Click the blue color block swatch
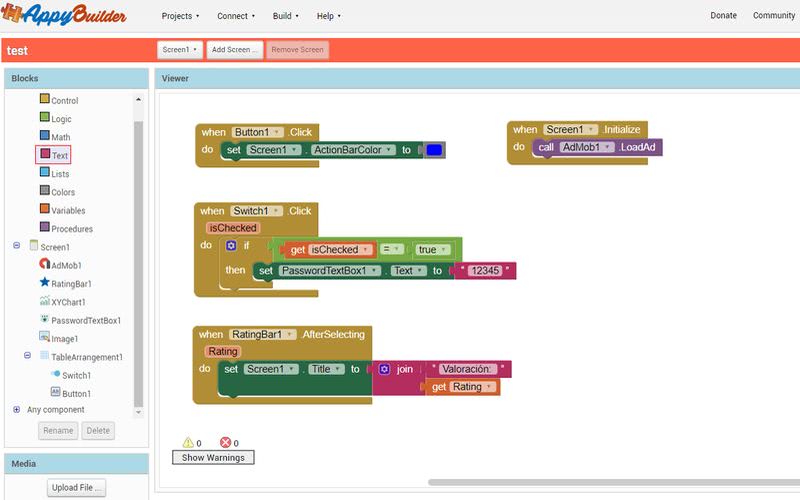This screenshot has width=800, height=500. 434,150
